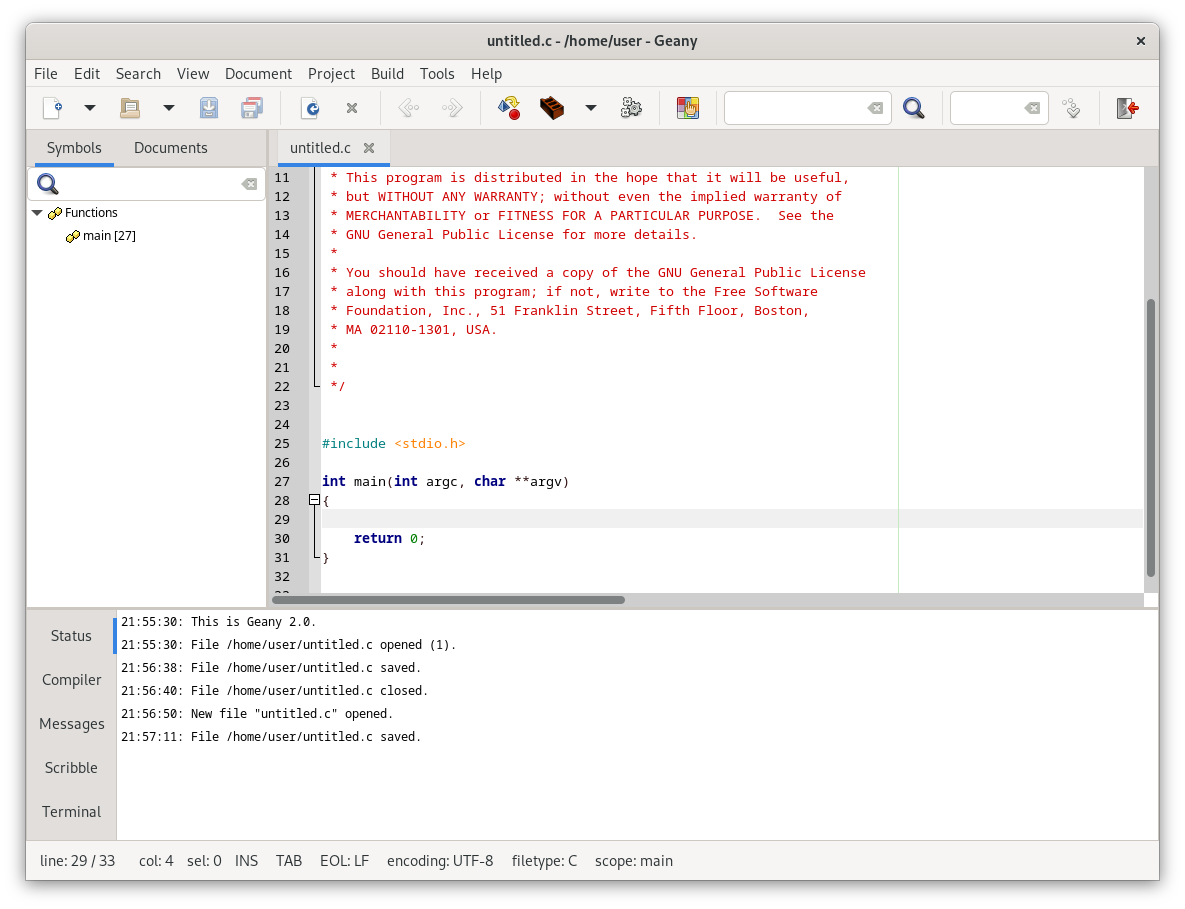The image size is (1185, 909).
Task: Save the current file via toolbar
Action: pos(209,108)
